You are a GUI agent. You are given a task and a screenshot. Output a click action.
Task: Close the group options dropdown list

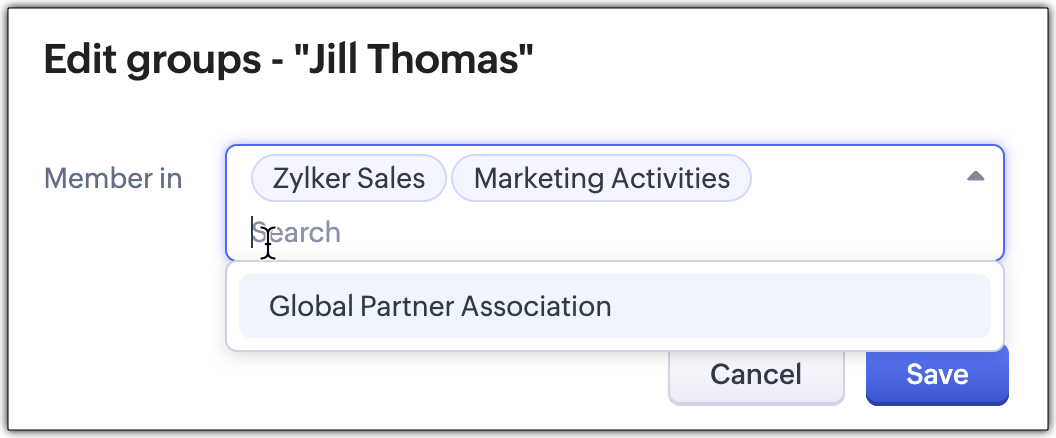click(x=976, y=176)
